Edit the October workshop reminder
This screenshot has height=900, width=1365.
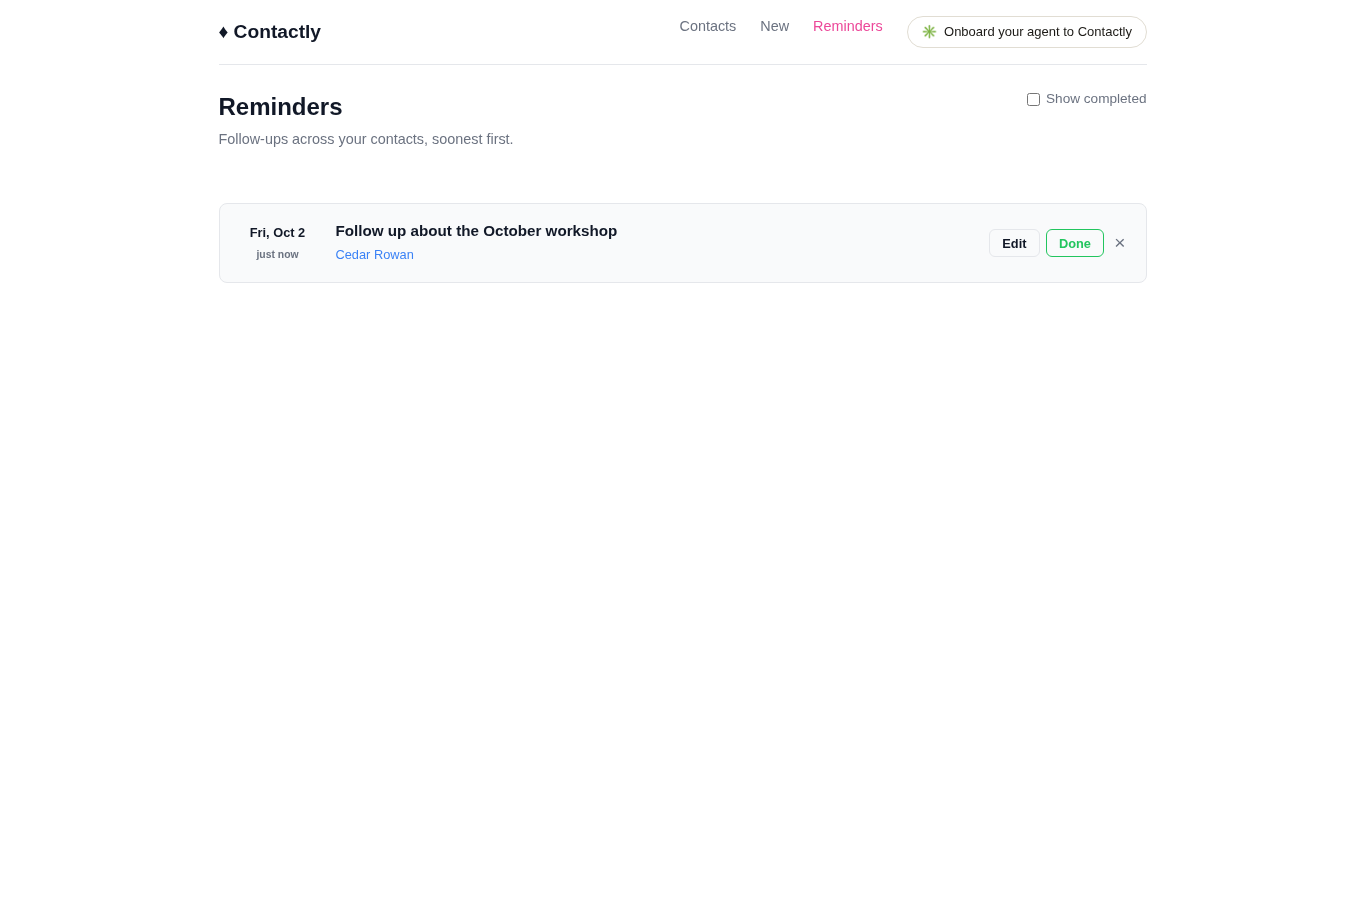(x=1014, y=243)
